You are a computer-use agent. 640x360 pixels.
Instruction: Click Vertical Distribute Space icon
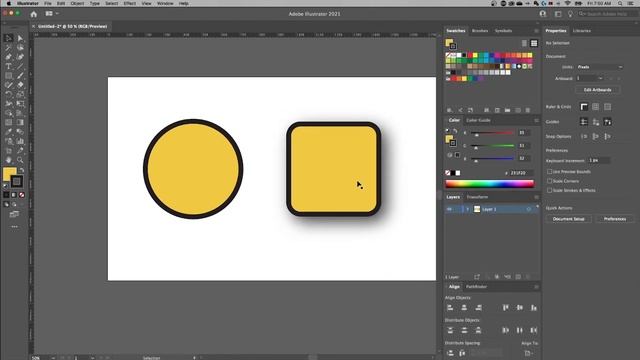(x=450, y=353)
